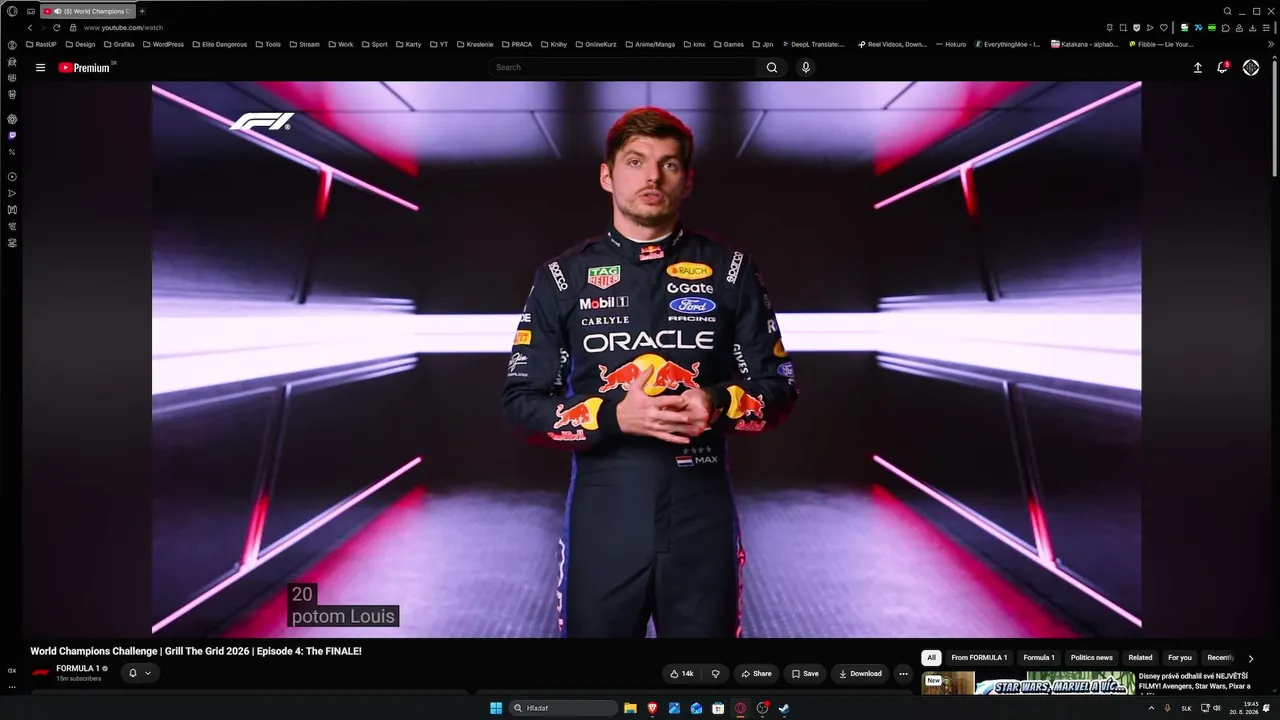
Task: Click the Windows taskbar search box
Action: click(x=563, y=708)
